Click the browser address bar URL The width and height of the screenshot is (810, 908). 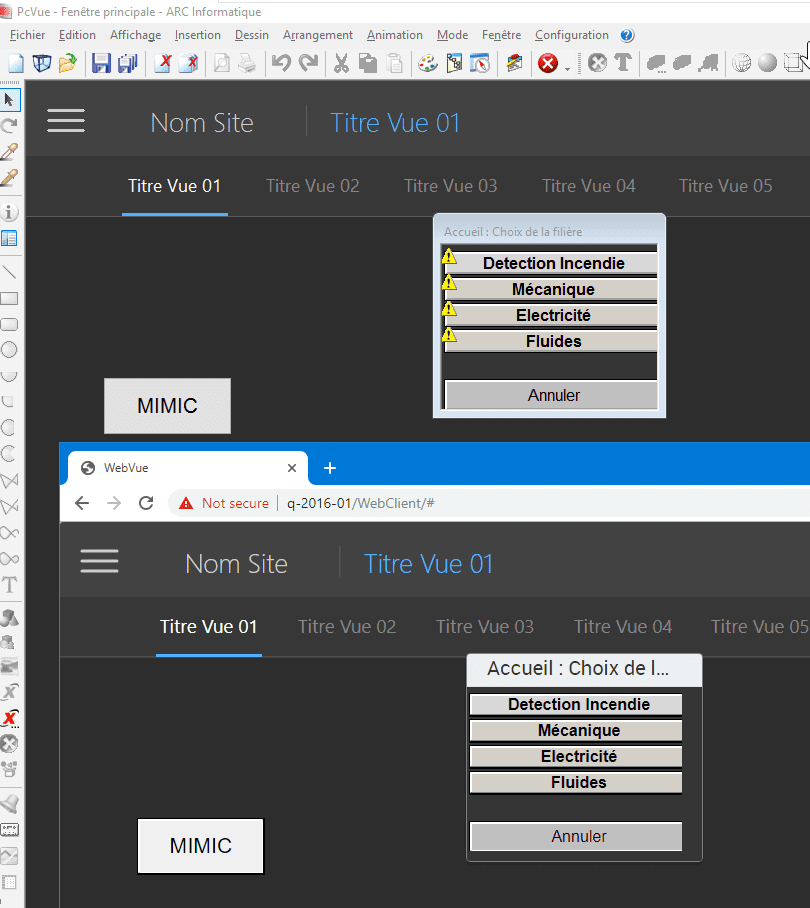360,503
